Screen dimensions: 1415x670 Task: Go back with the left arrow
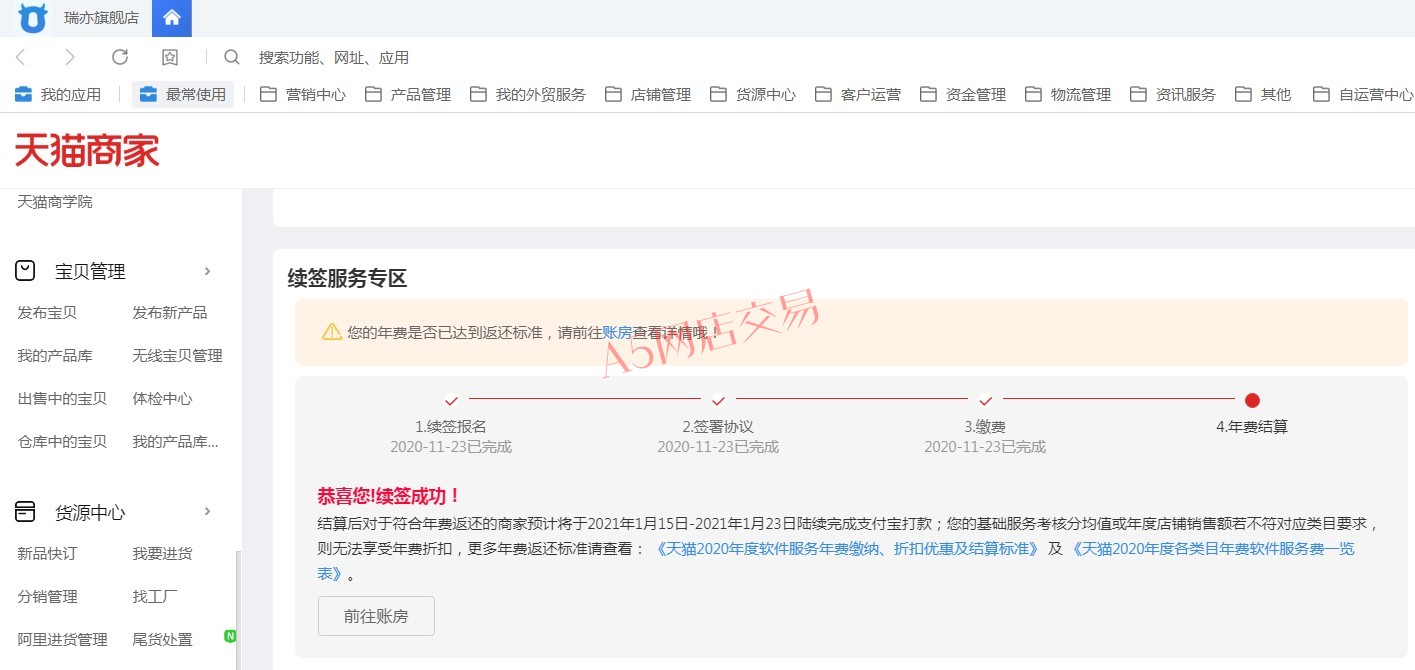(21, 57)
